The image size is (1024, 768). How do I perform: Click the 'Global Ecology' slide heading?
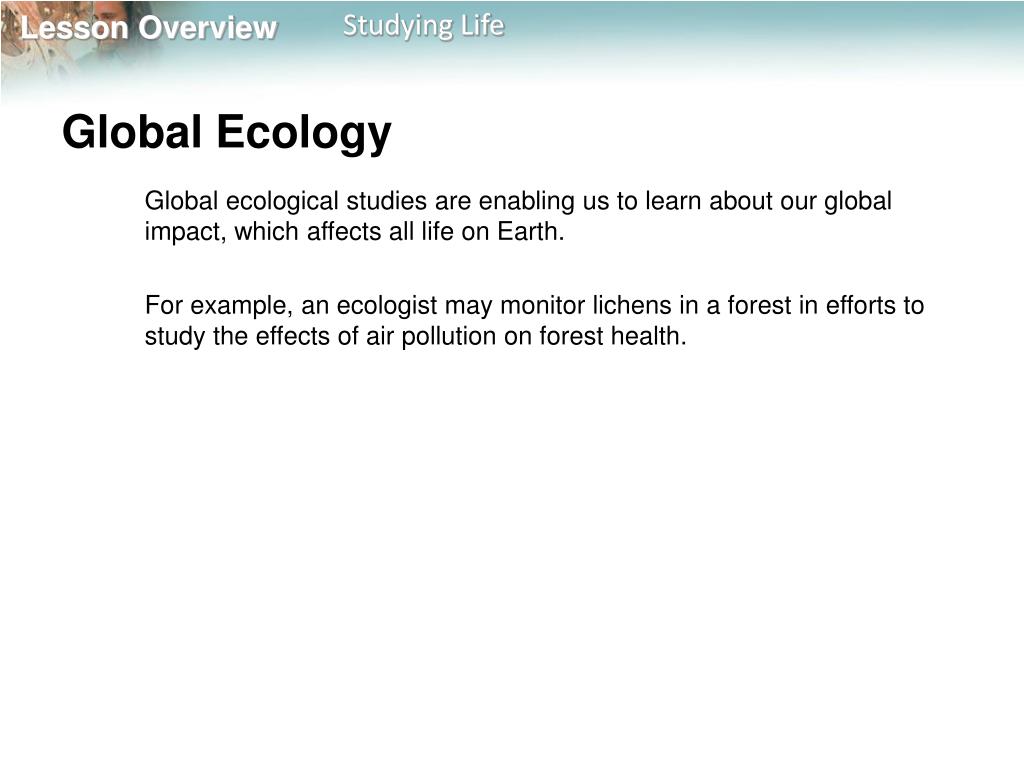[x=227, y=133]
